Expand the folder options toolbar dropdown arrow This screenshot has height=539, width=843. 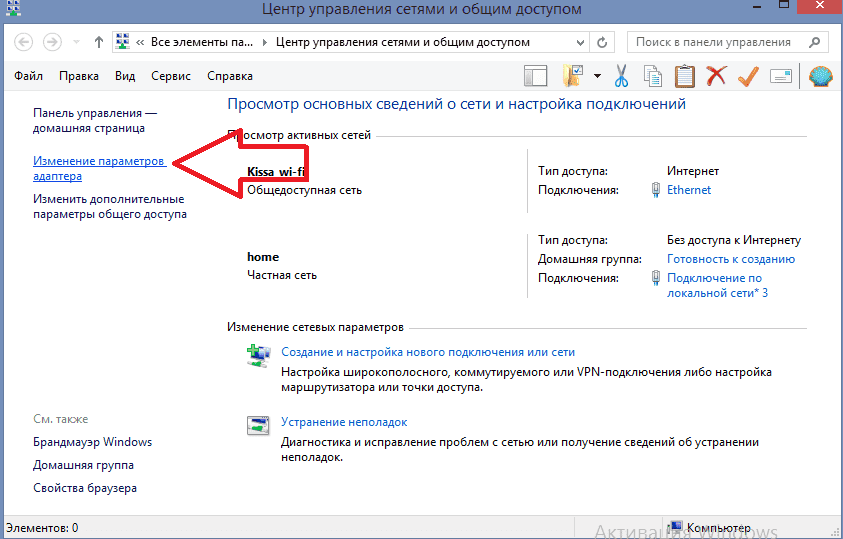click(x=597, y=76)
